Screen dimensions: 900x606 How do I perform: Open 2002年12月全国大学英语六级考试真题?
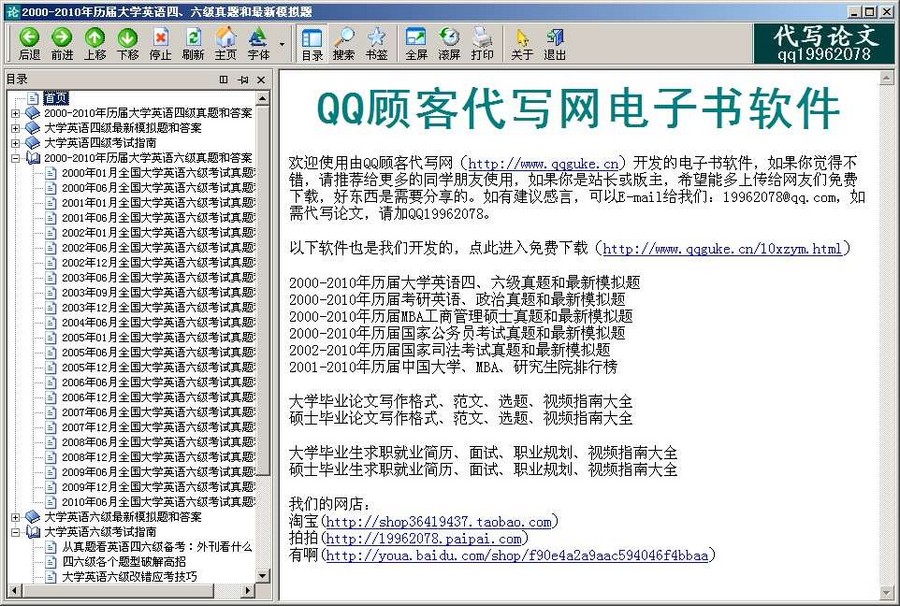[158, 262]
